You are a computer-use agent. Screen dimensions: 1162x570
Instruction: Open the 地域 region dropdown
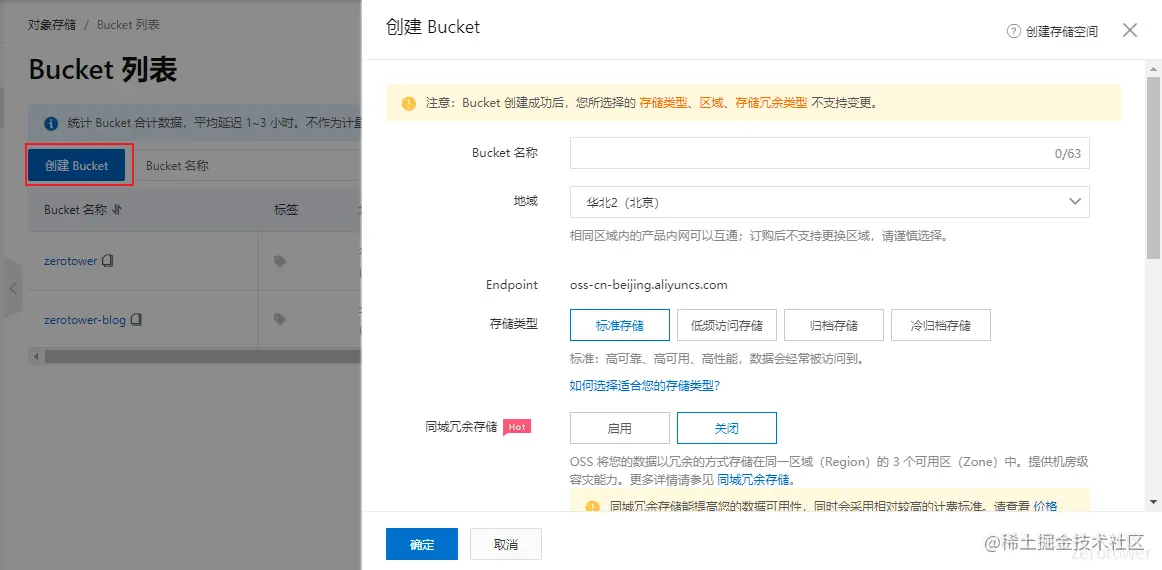click(x=829, y=202)
